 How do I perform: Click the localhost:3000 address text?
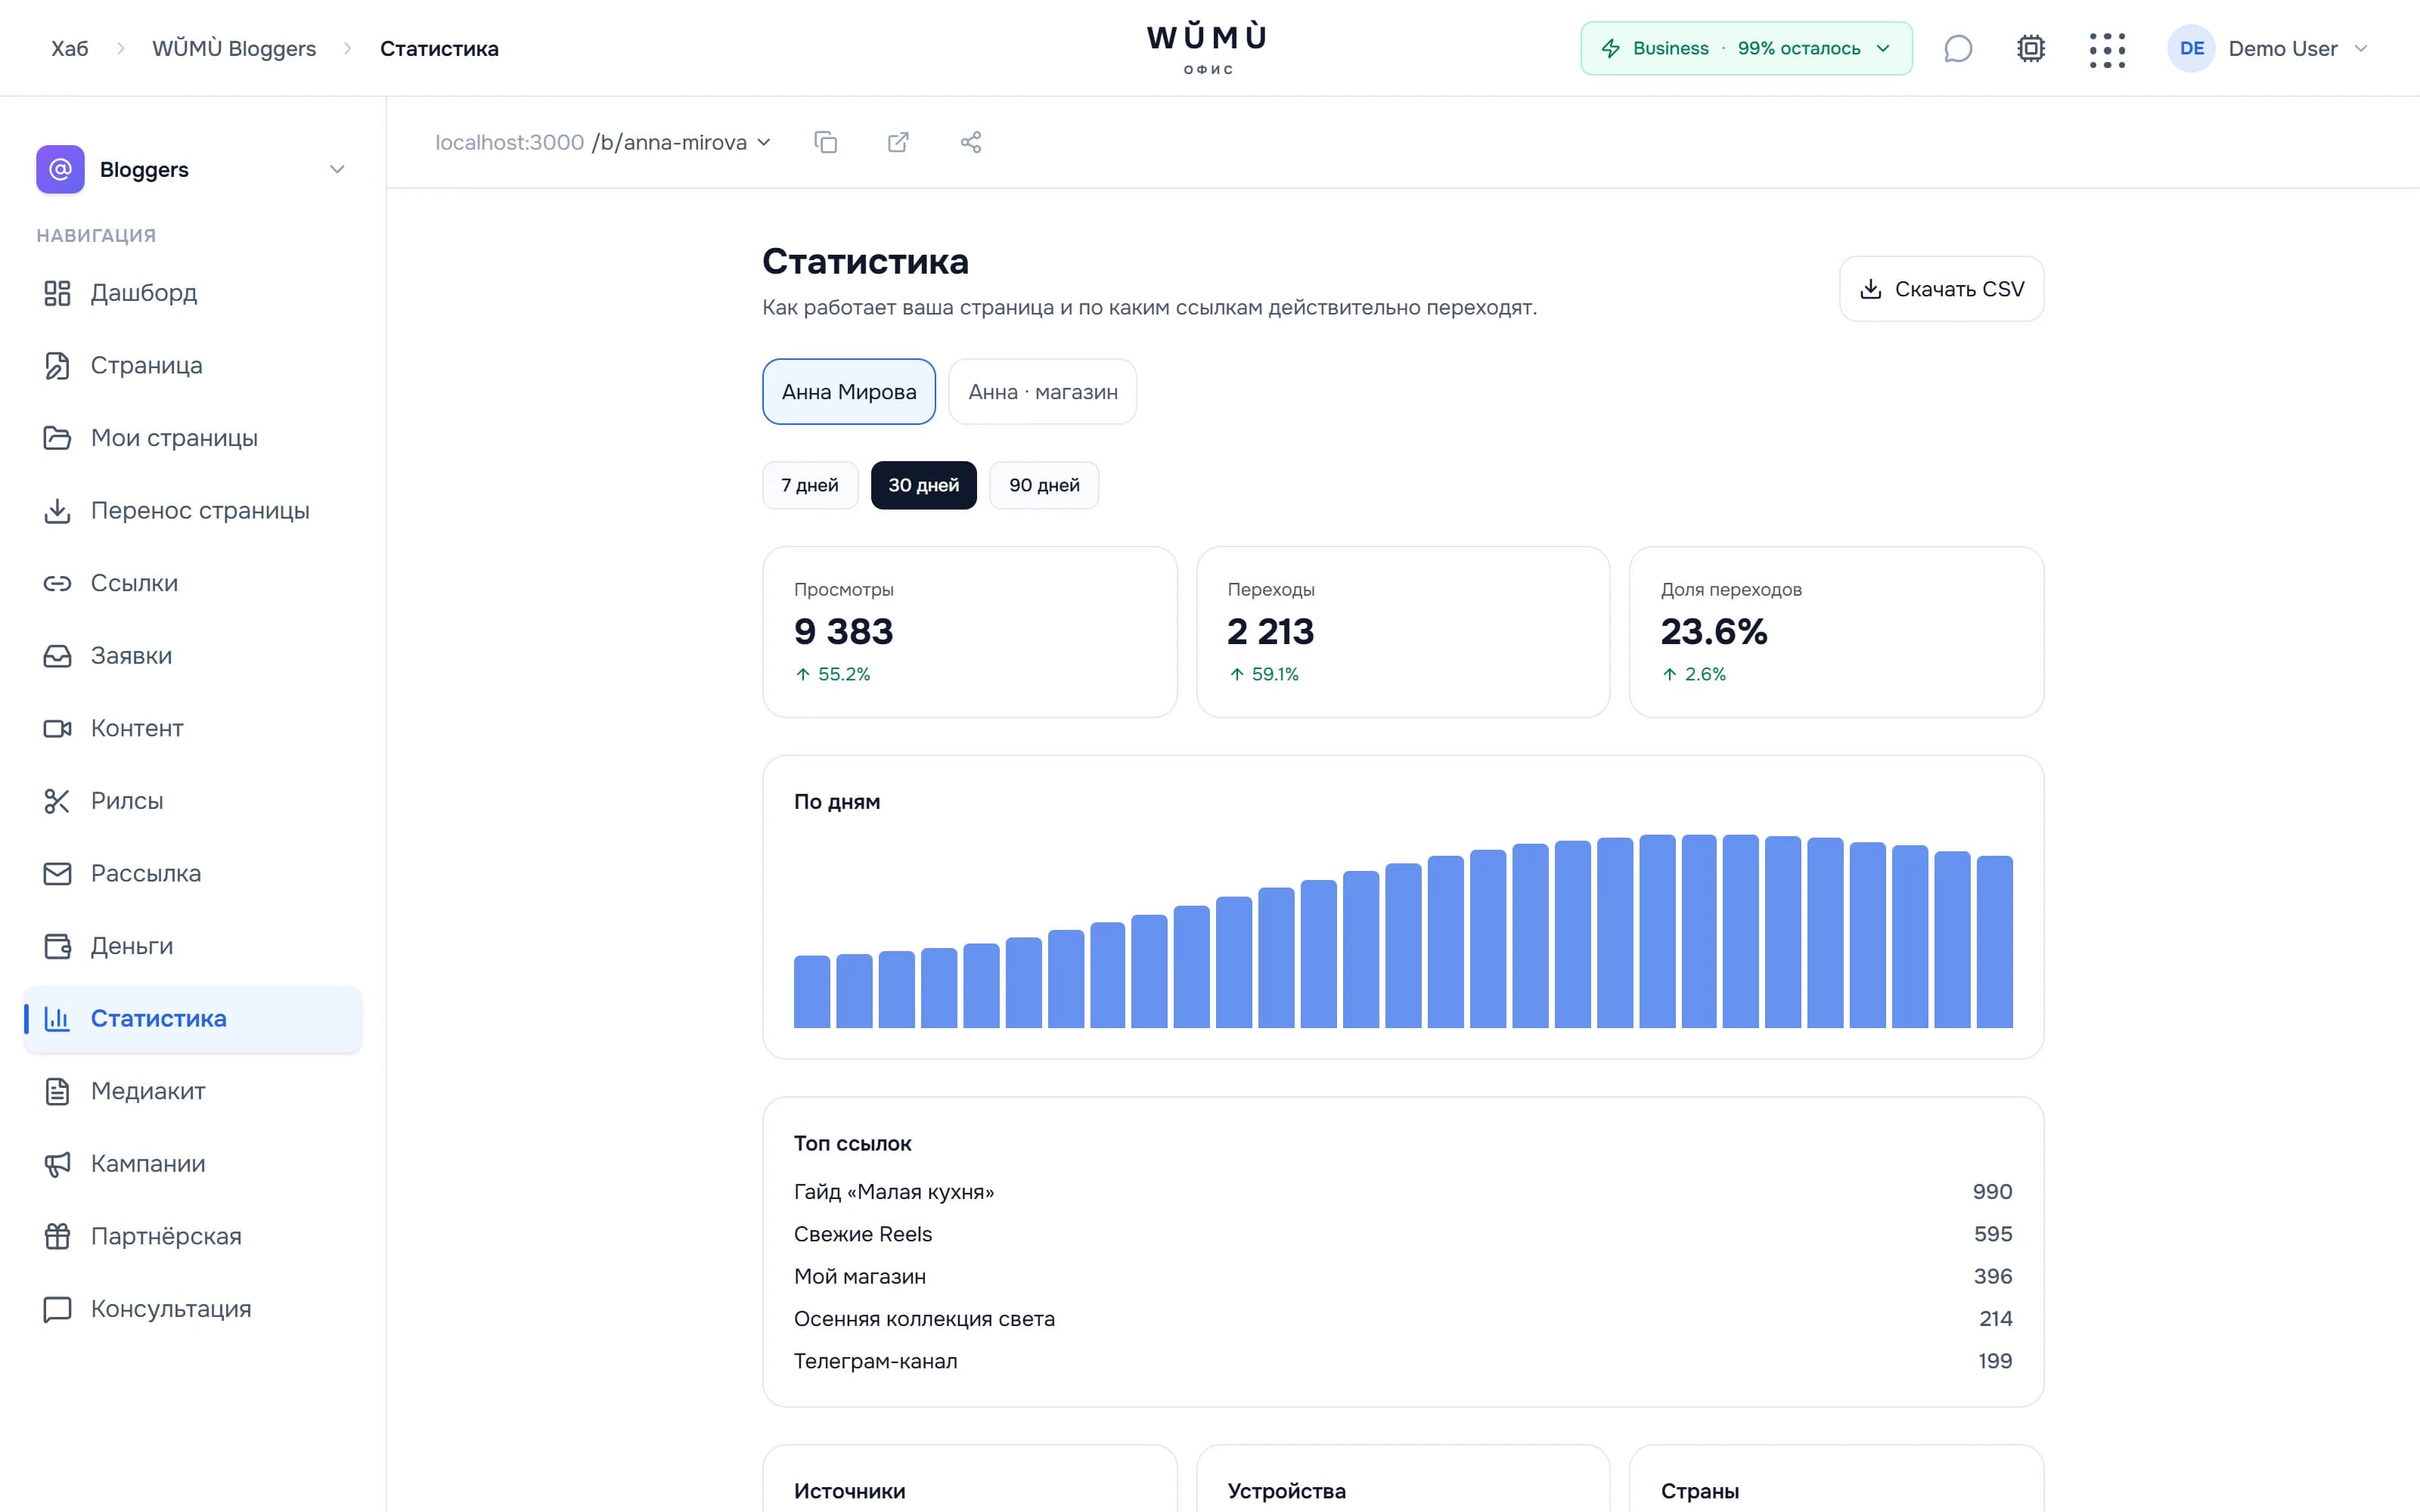point(509,142)
